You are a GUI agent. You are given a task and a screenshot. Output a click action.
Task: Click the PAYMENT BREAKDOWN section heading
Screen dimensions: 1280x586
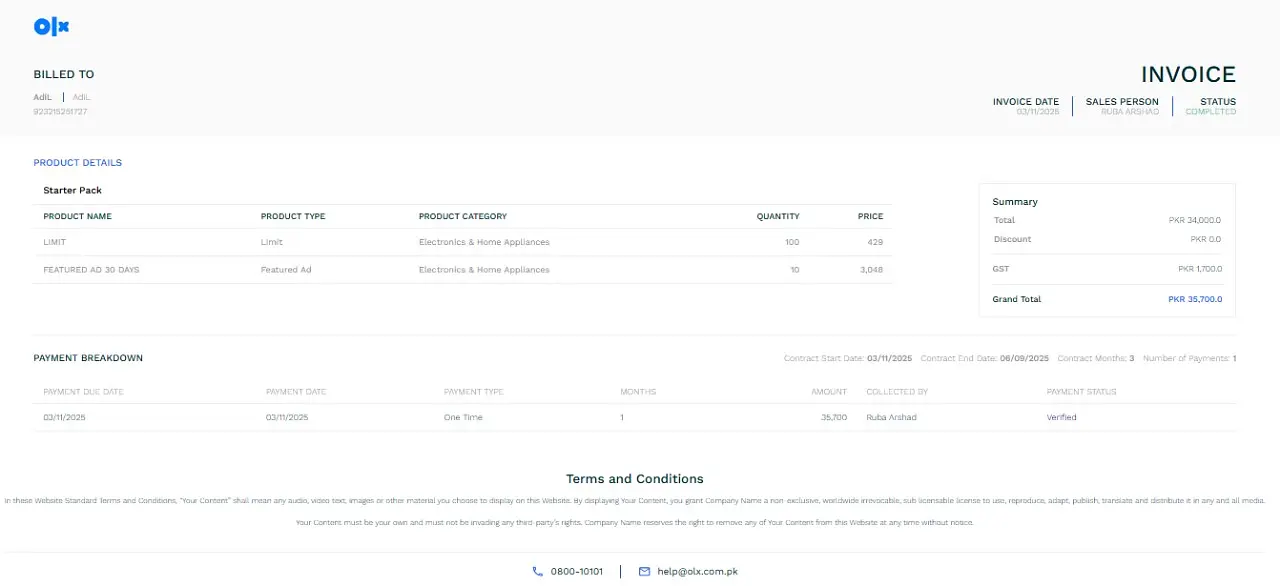(x=88, y=358)
